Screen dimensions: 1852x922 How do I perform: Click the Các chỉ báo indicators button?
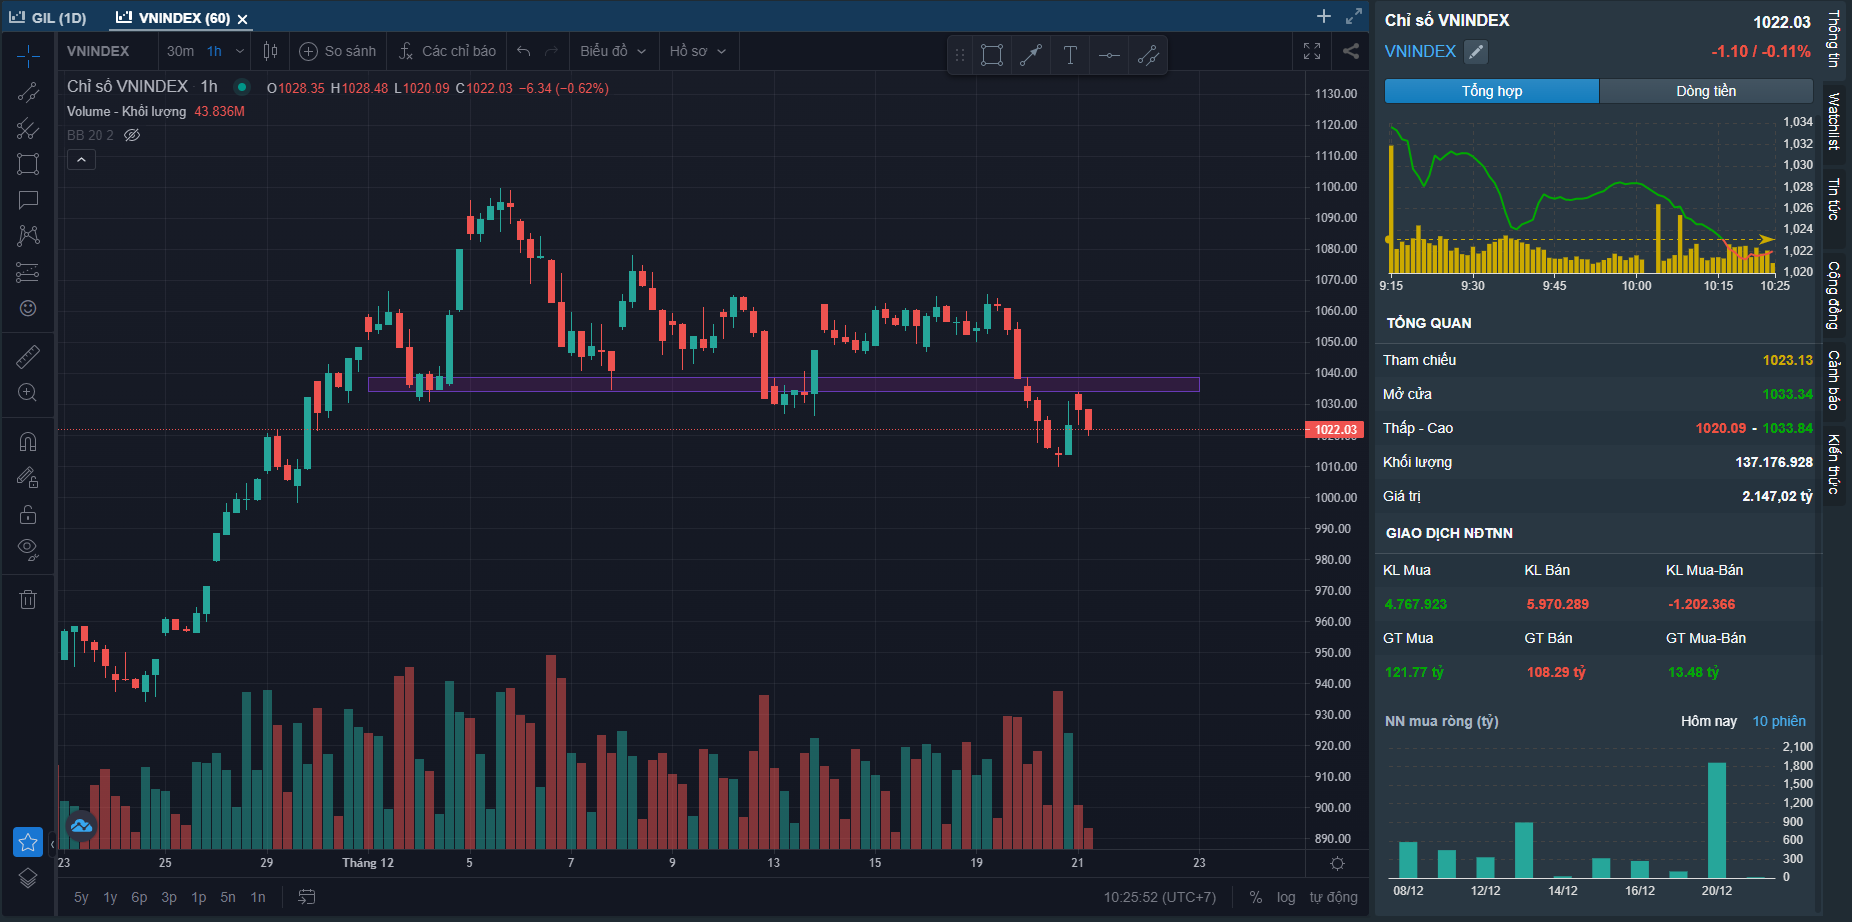pos(447,51)
